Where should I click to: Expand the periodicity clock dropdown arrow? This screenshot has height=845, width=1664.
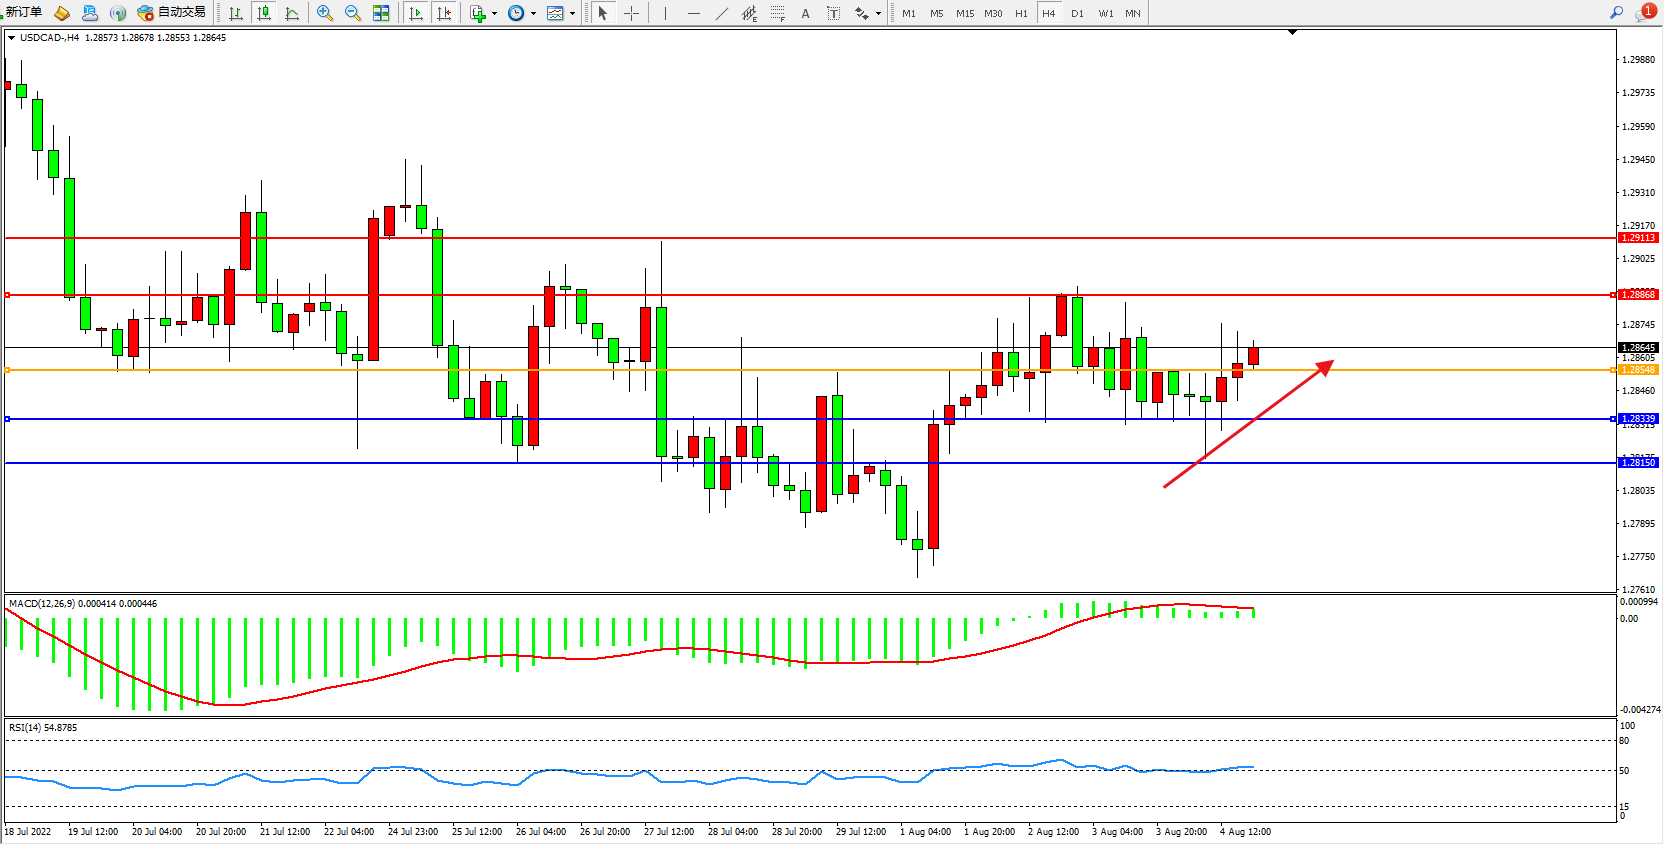coord(533,14)
